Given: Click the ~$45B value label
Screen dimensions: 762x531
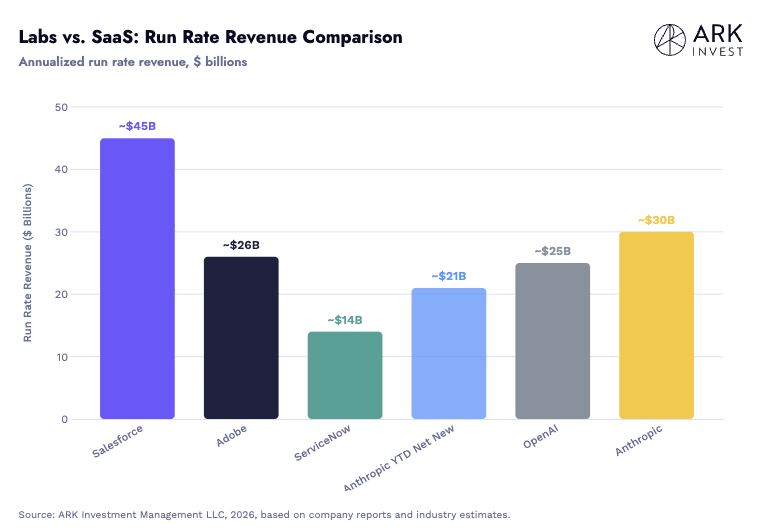Looking at the screenshot, I should pyautogui.click(x=138, y=126).
